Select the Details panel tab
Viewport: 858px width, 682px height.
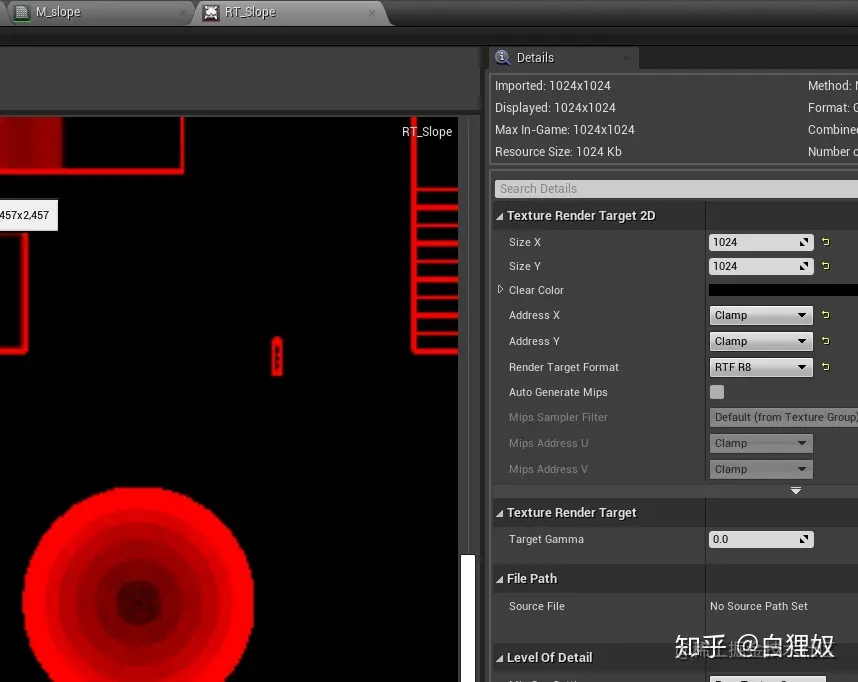564,57
